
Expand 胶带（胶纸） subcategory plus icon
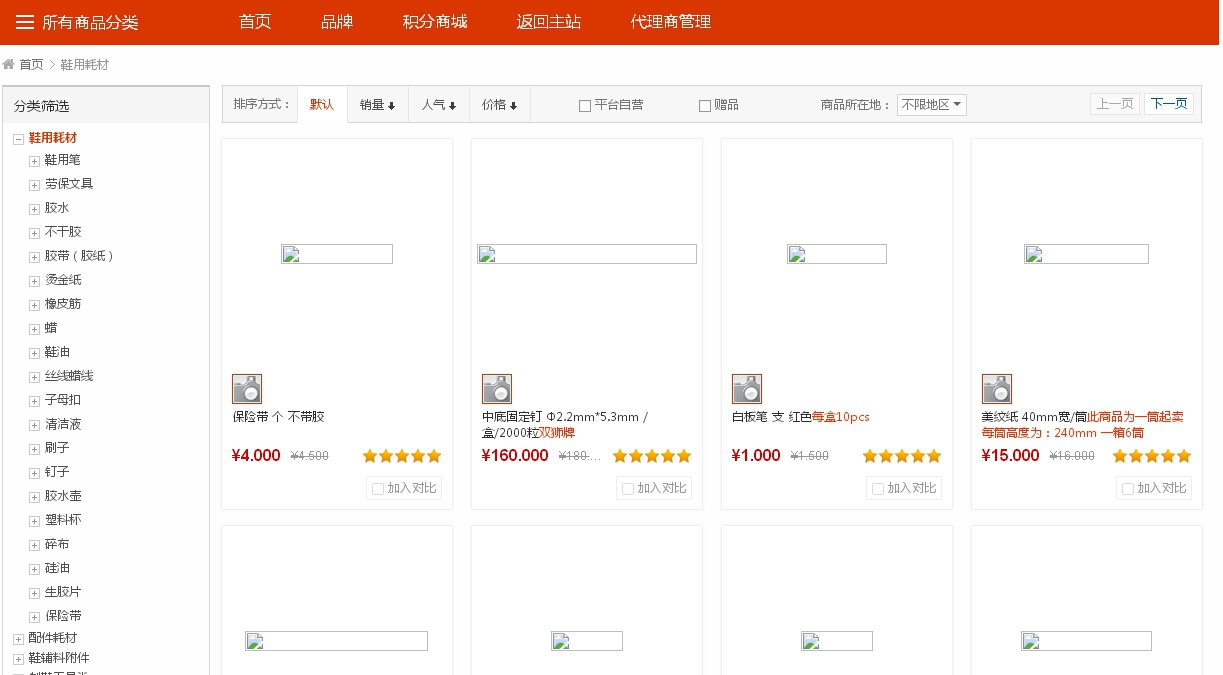(x=34, y=257)
